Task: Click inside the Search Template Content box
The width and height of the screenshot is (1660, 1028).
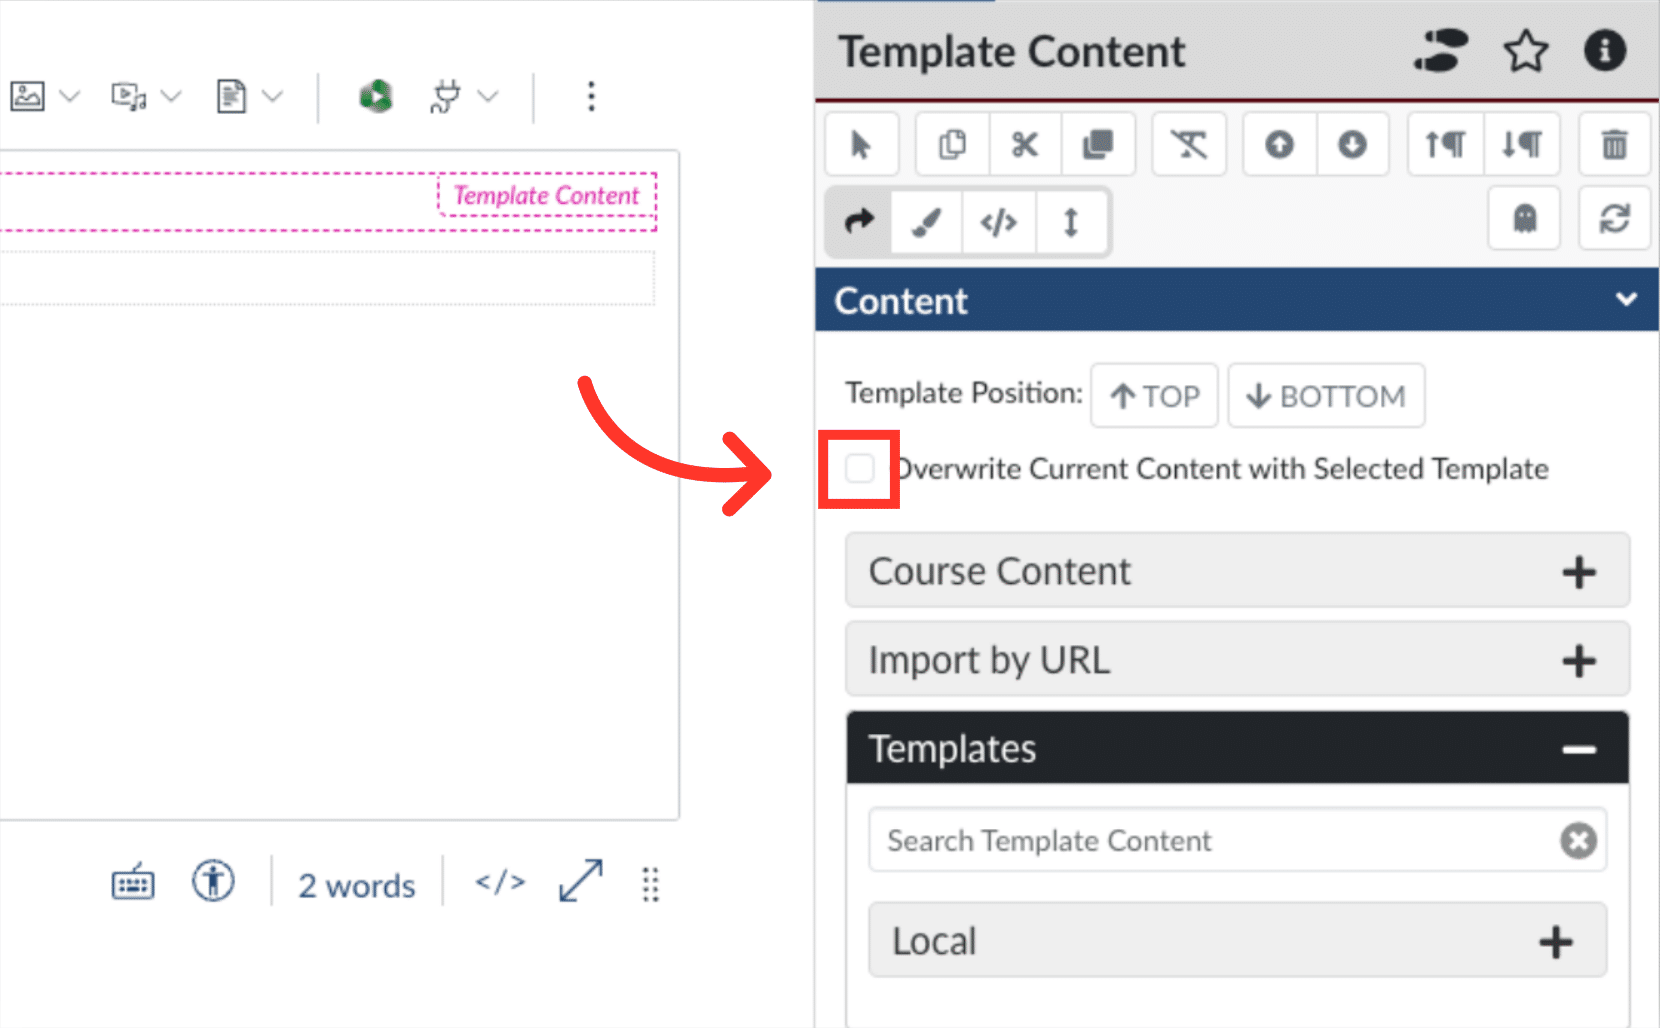Action: [x=1150, y=840]
